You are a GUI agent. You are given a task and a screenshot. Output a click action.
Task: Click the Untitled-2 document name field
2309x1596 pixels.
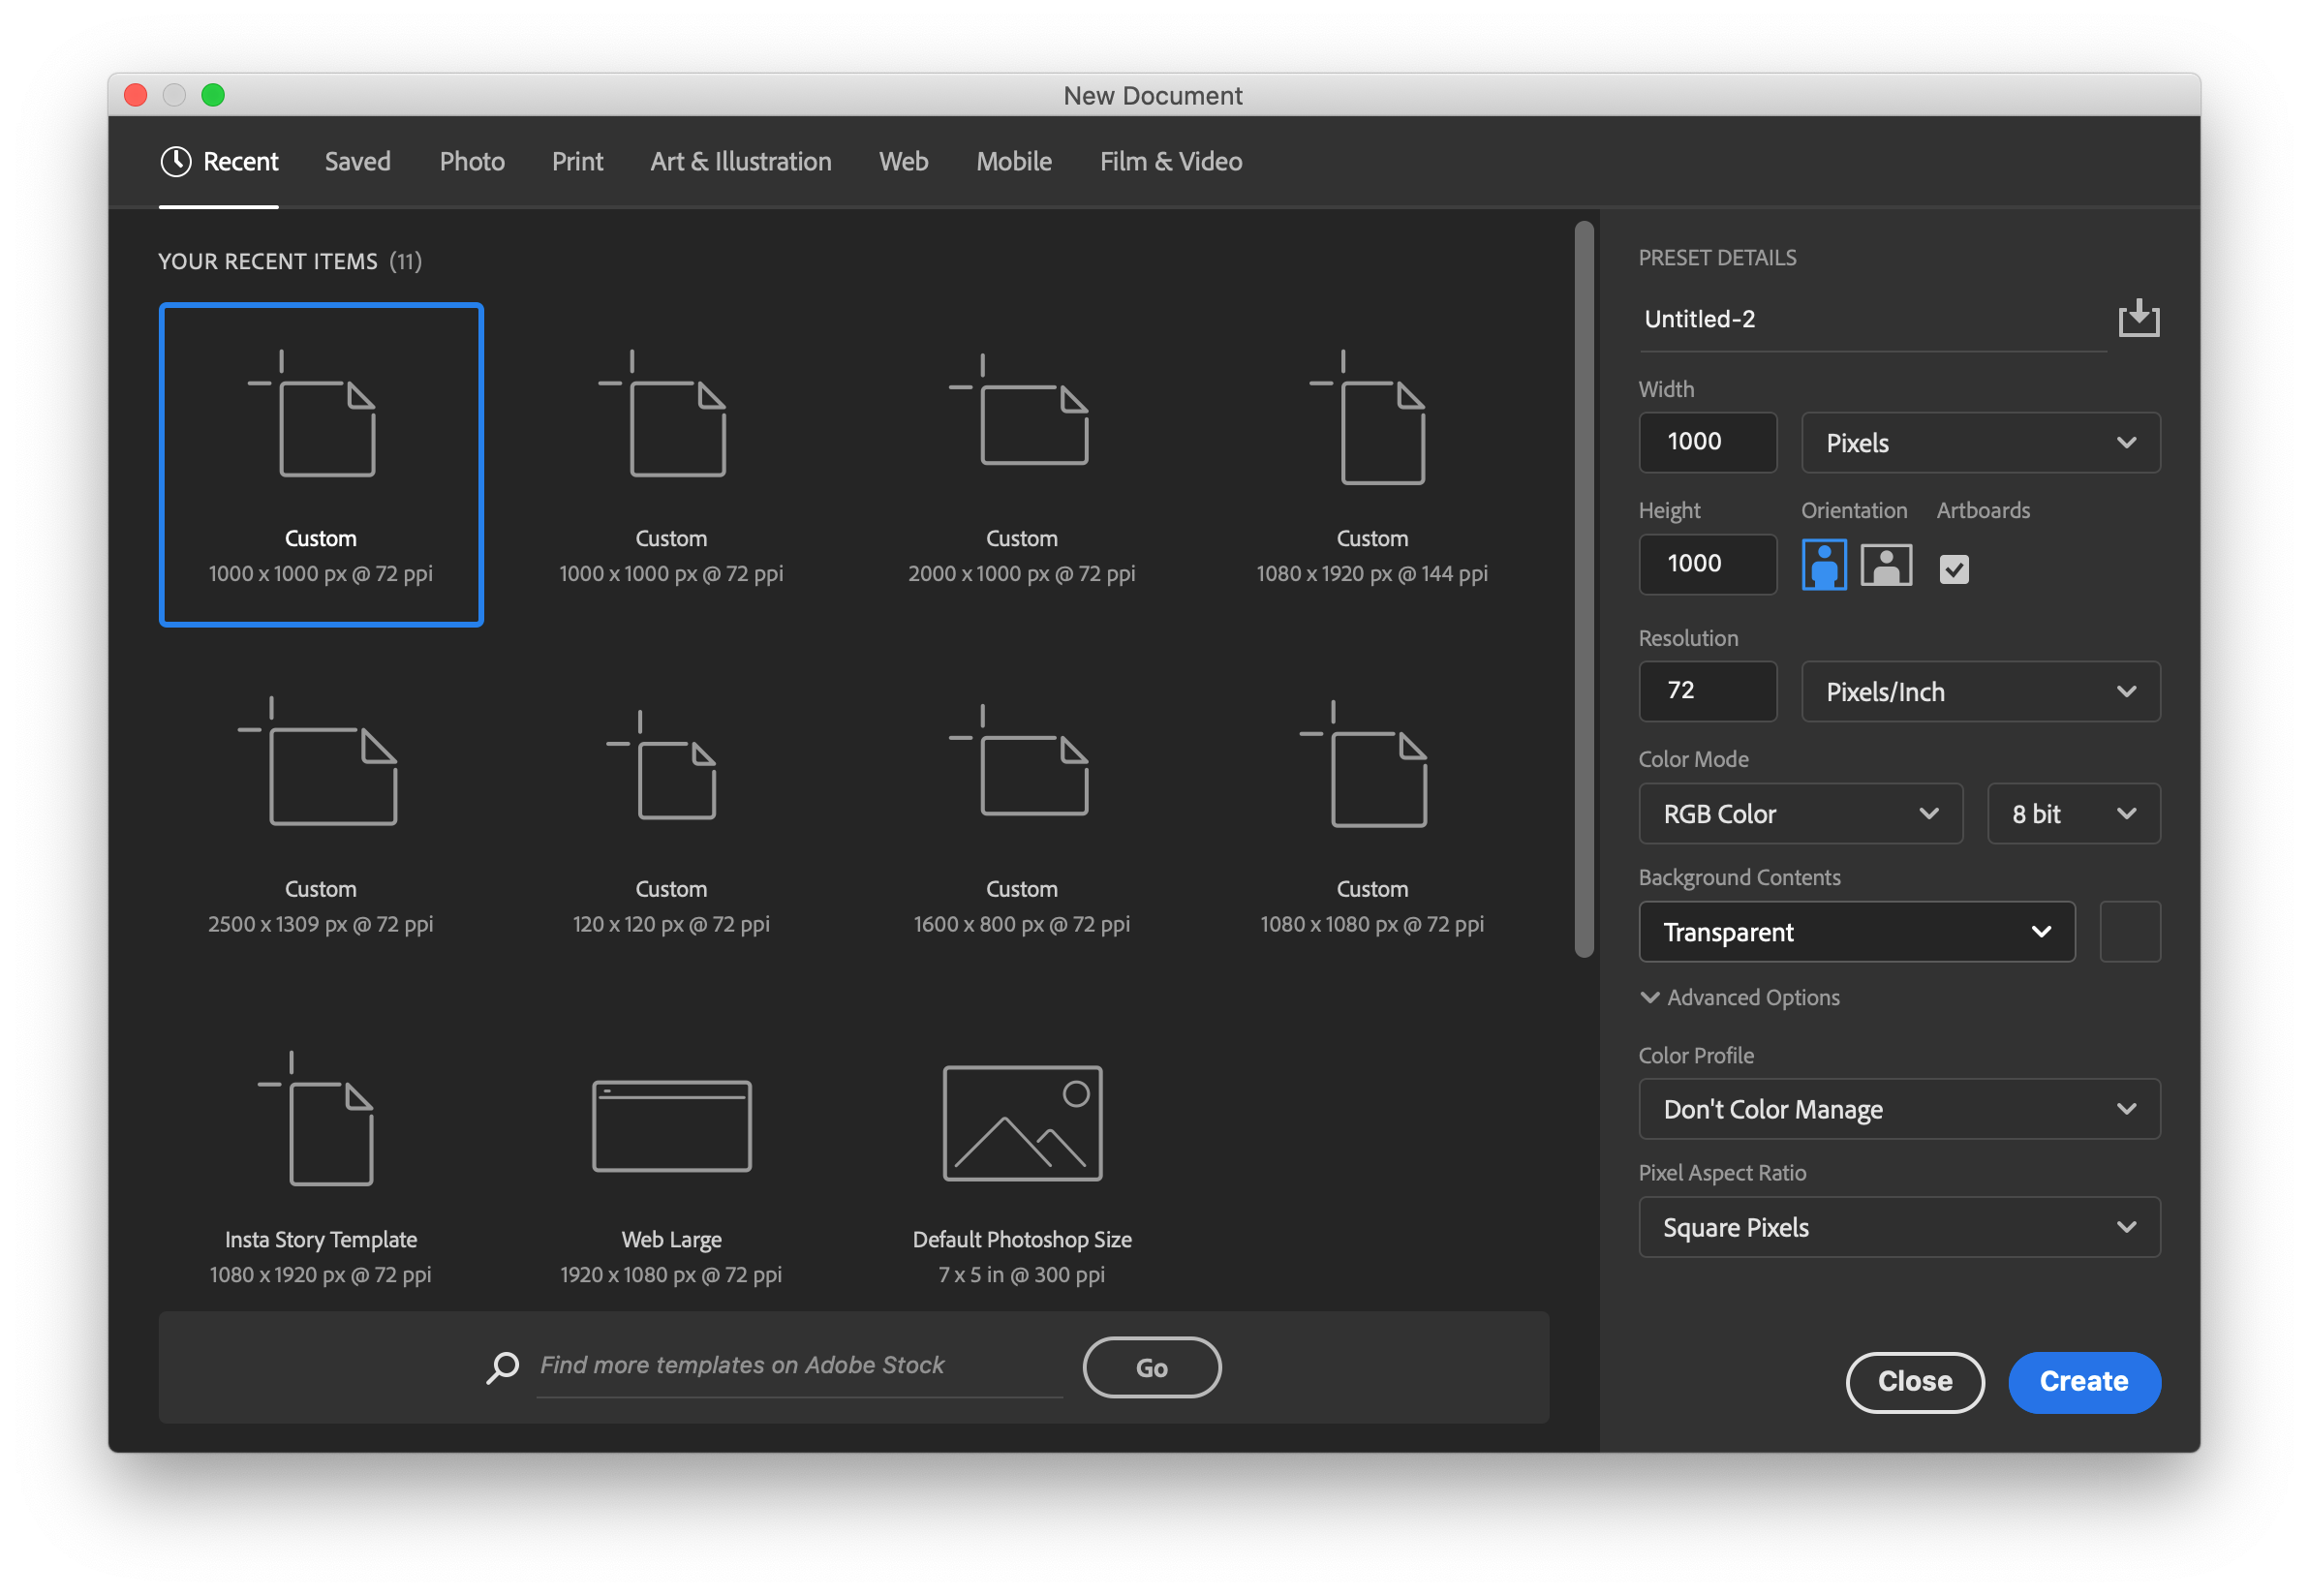(1872, 319)
